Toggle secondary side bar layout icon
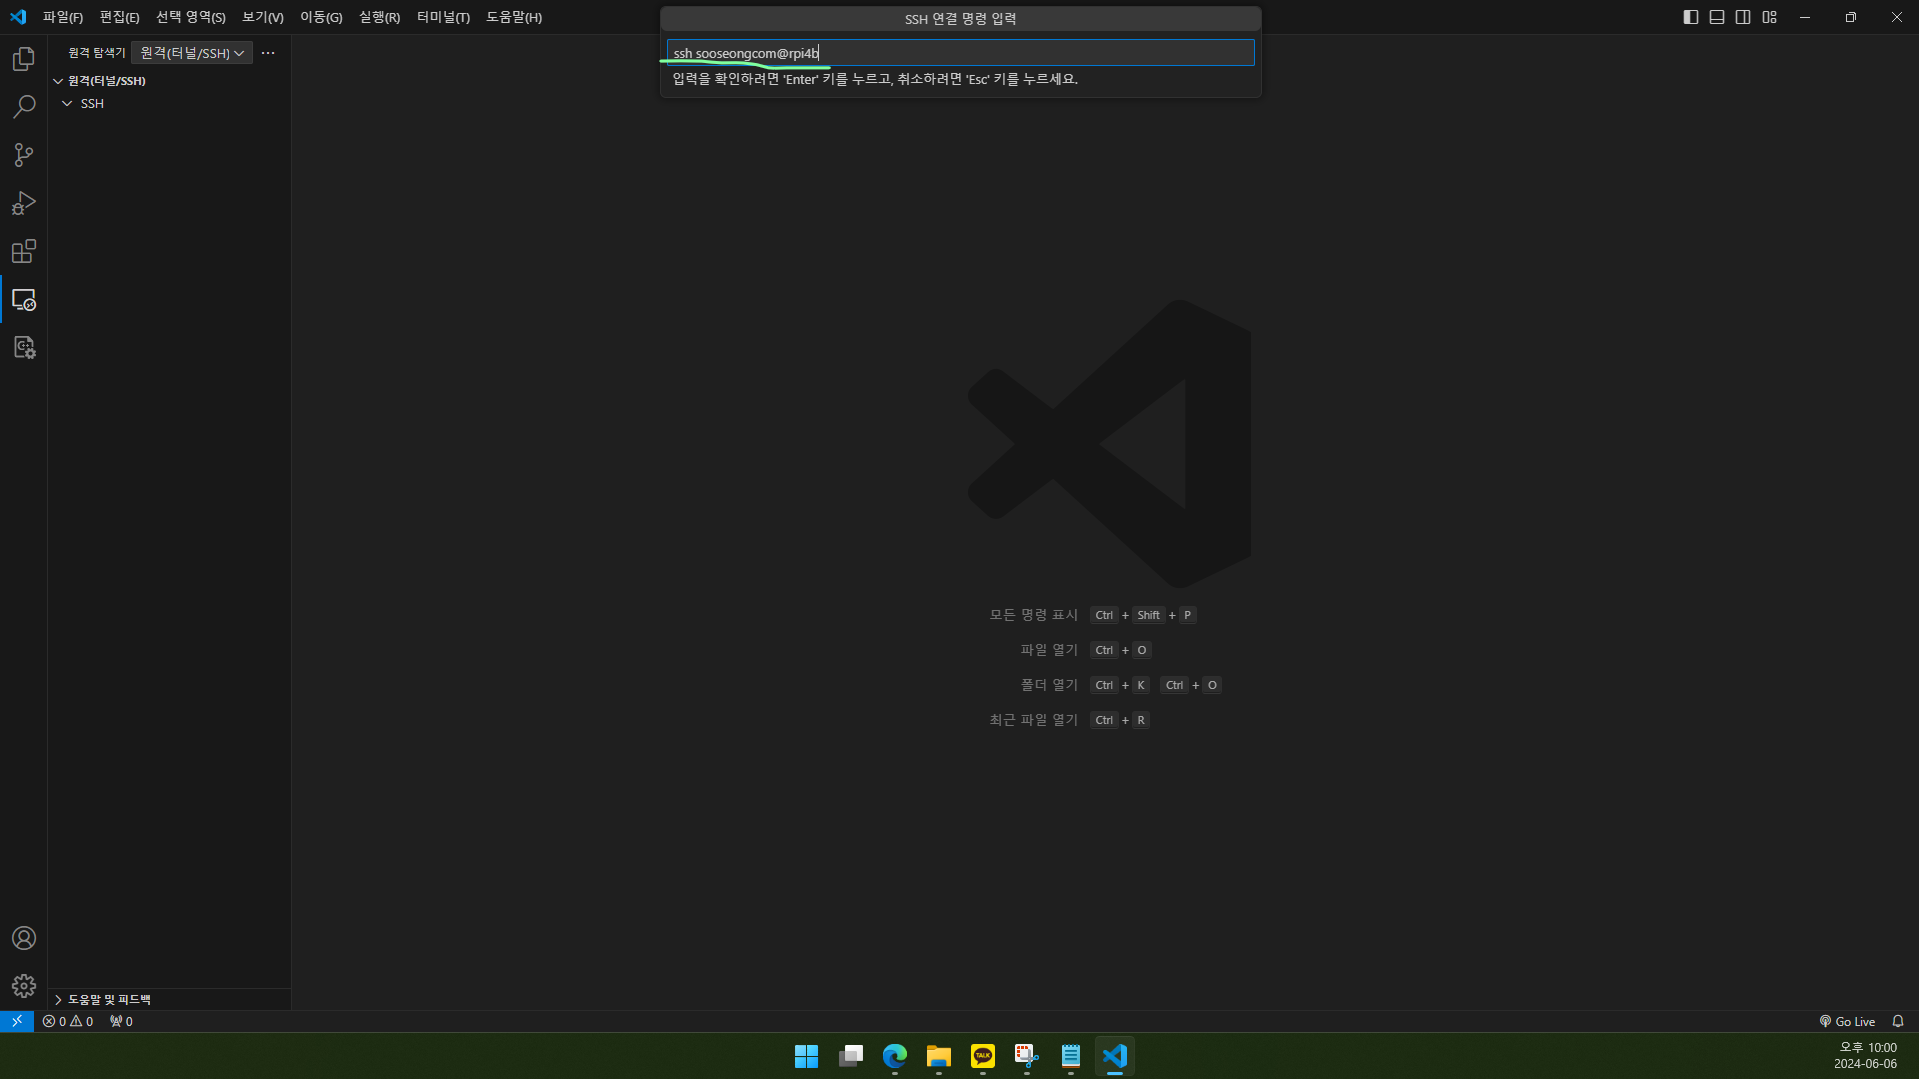 1743,17
